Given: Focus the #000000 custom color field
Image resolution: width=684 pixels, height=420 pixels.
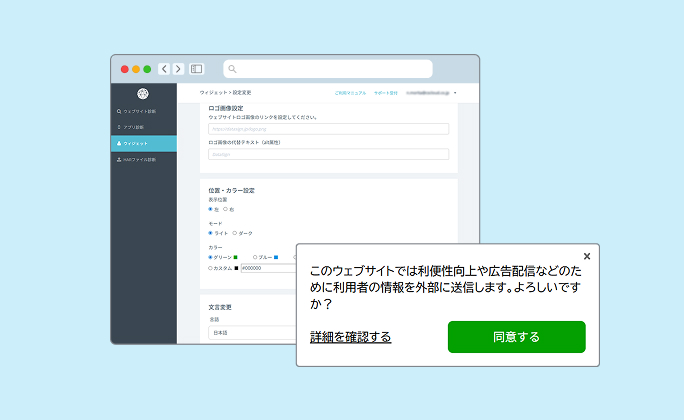Looking at the screenshot, I should pos(269,268).
